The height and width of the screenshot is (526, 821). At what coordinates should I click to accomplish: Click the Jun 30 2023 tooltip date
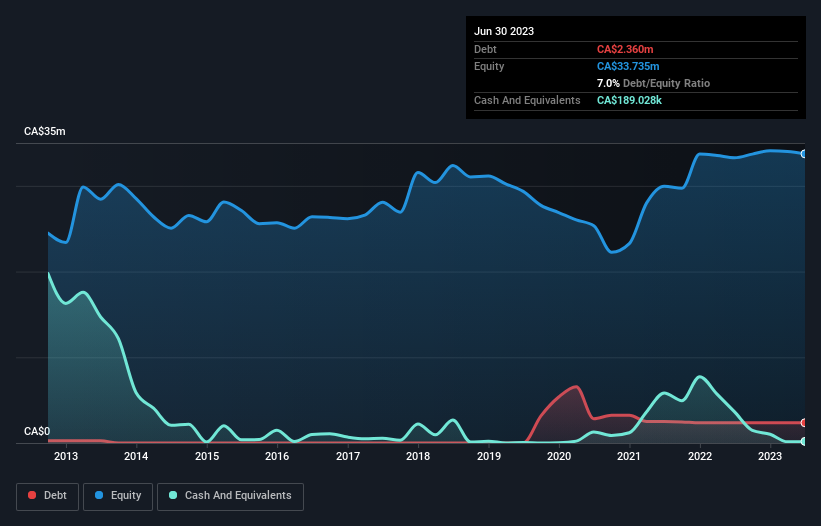pos(504,31)
